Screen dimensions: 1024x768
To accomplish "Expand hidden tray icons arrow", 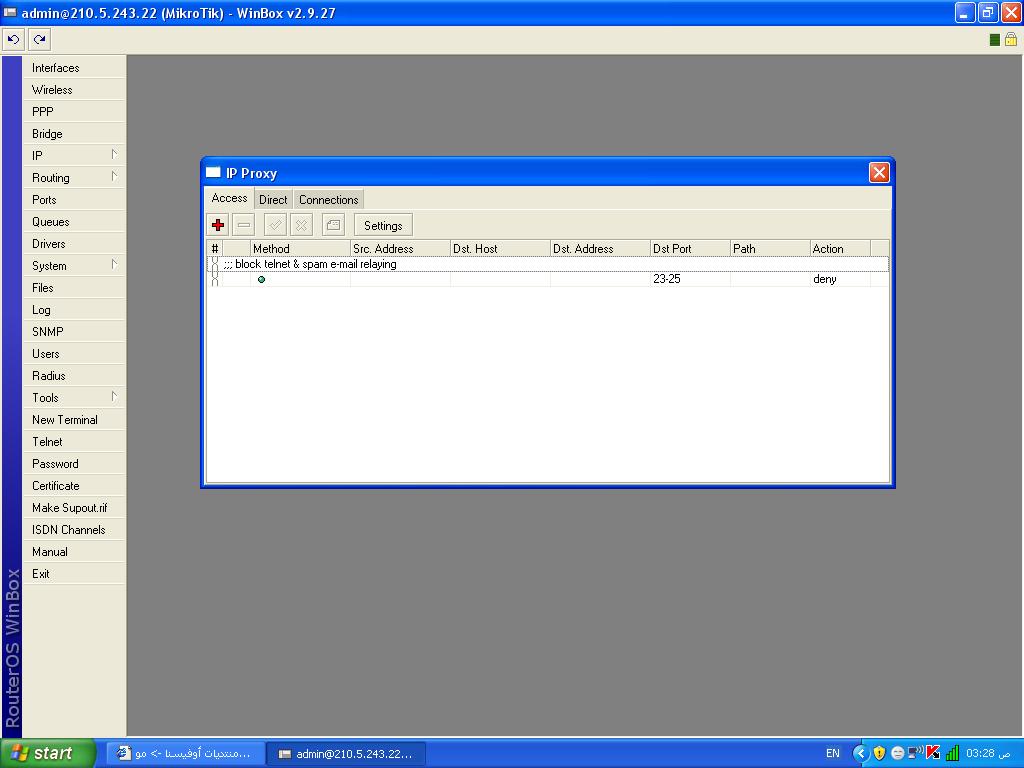I will click(x=861, y=754).
